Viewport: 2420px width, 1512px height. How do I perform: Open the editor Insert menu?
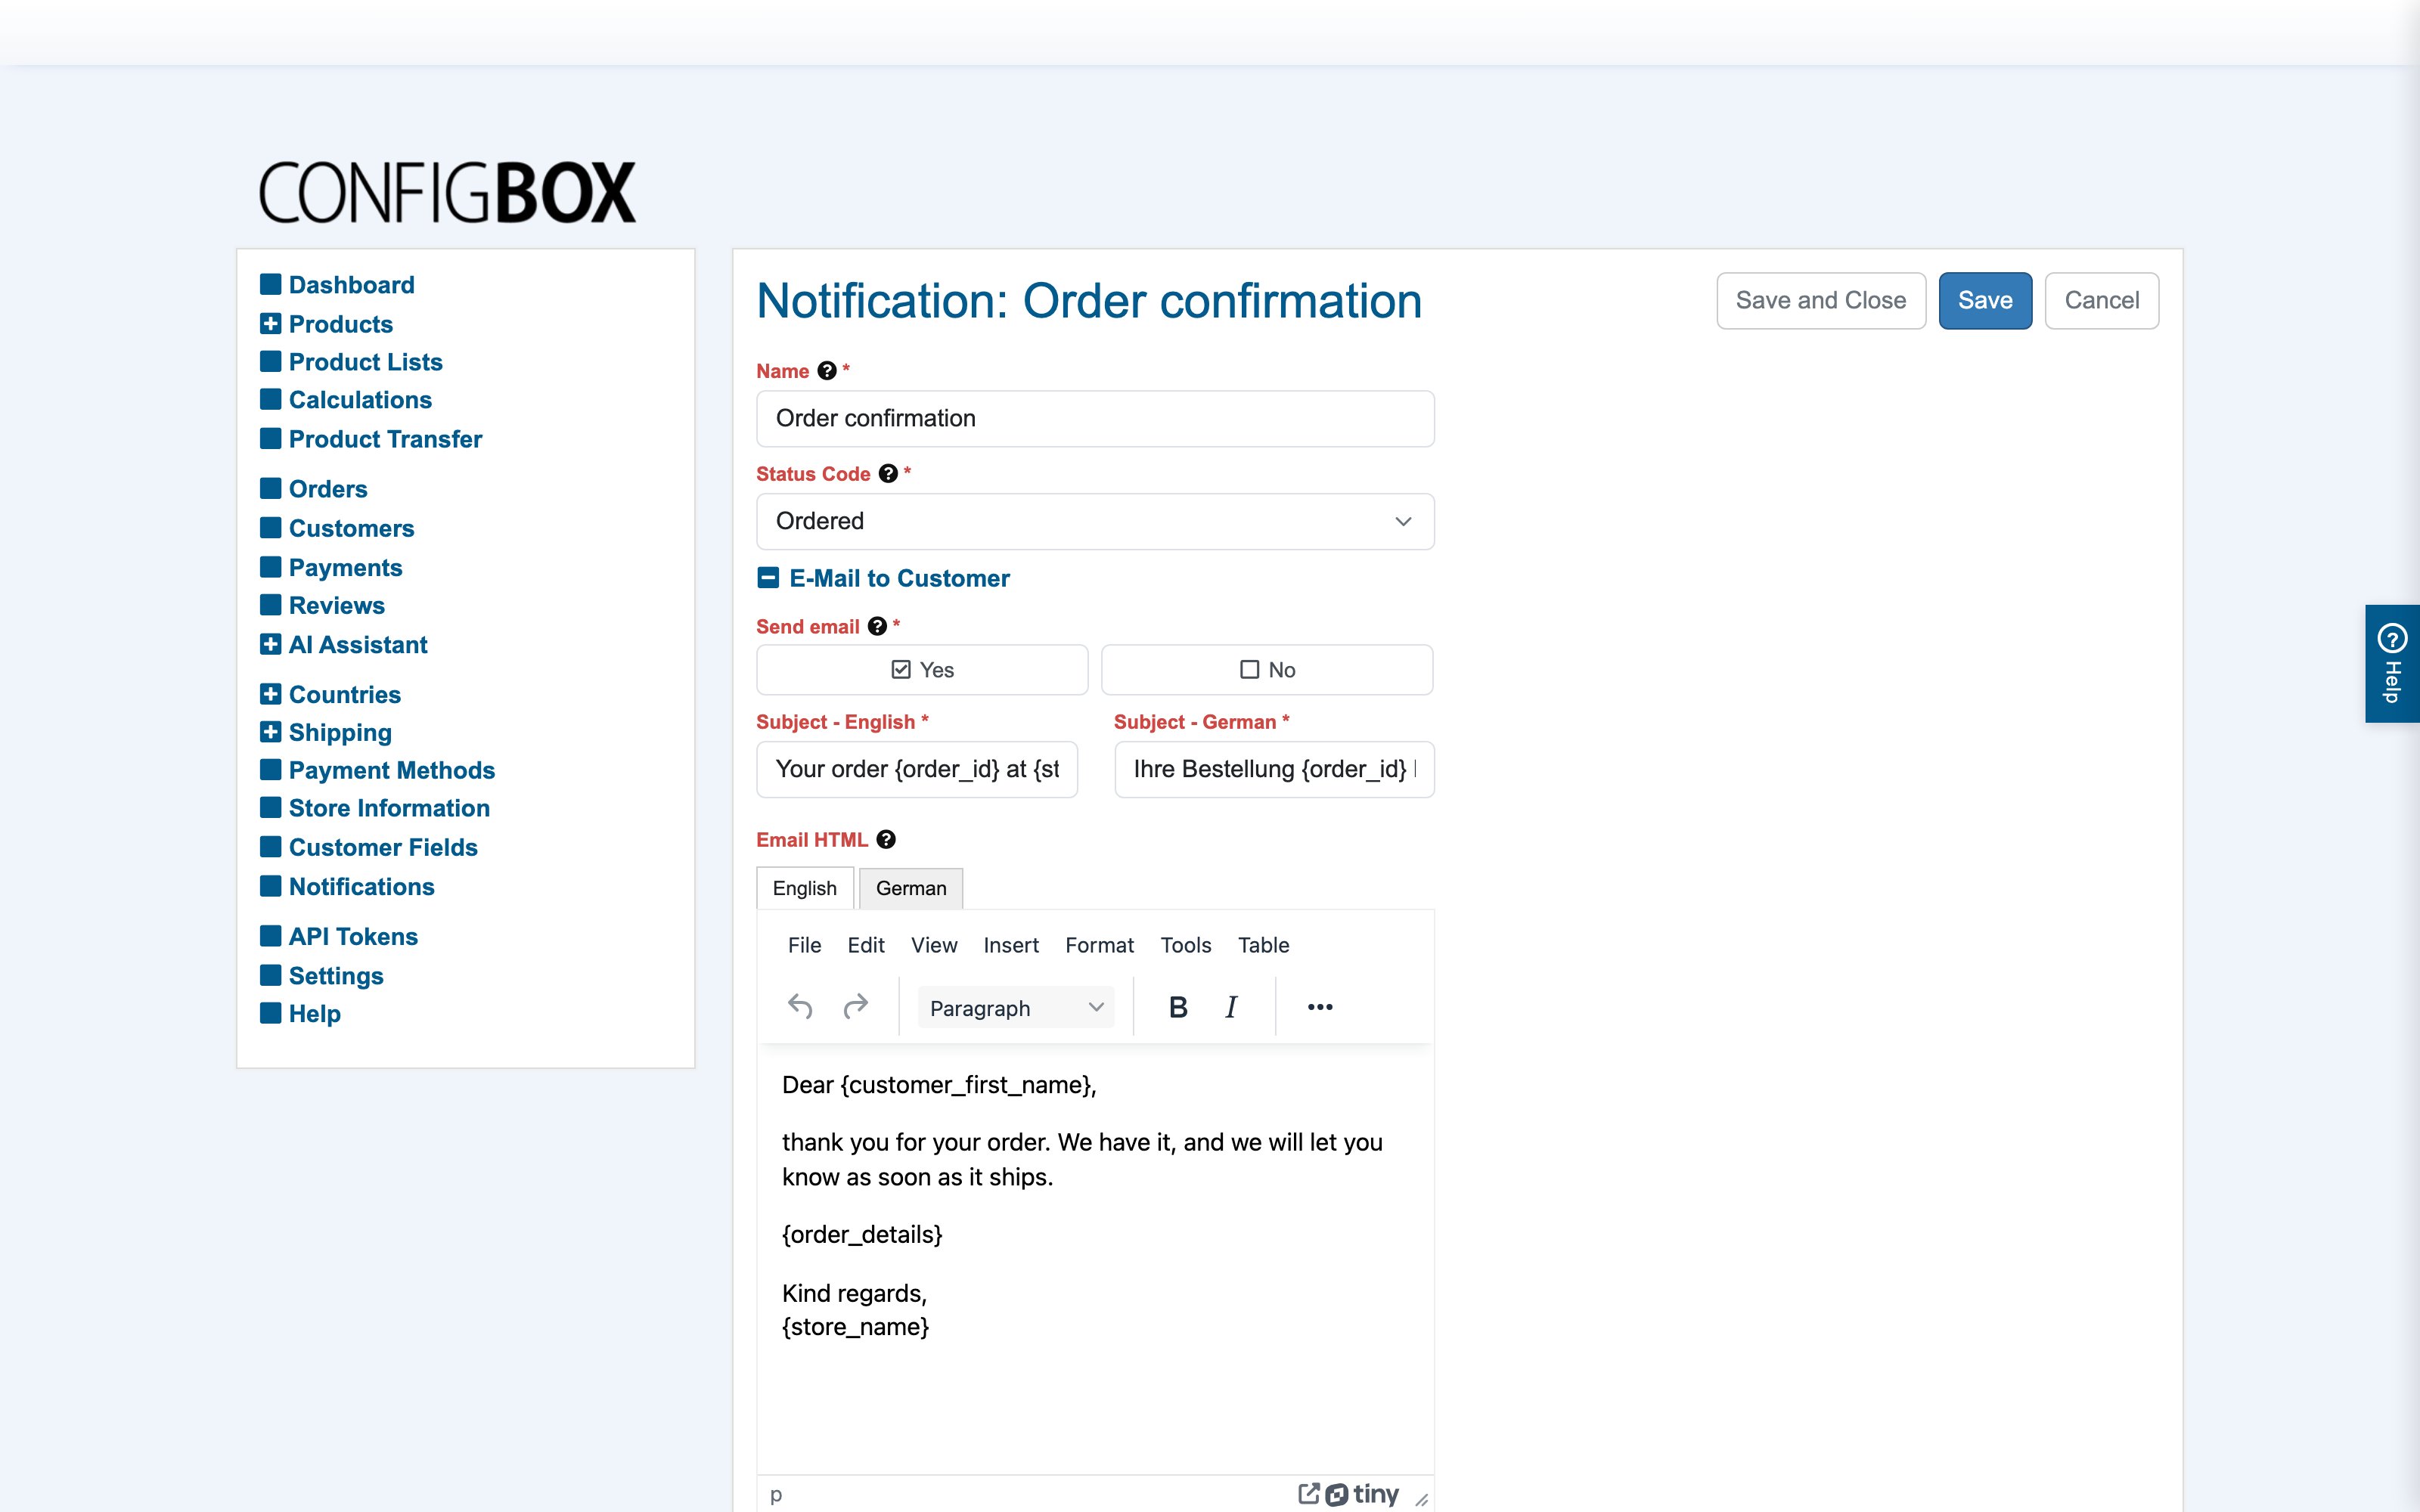point(1011,945)
